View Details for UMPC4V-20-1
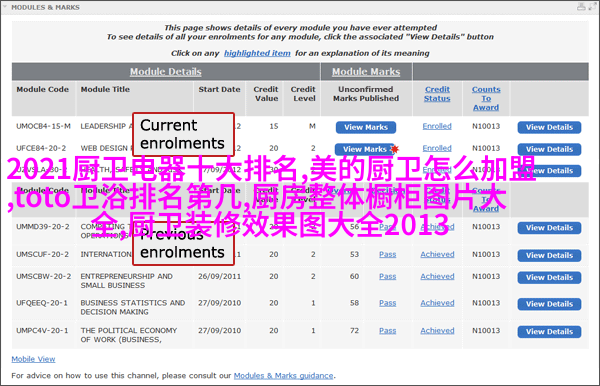Viewport: 600px width, 386px height. [x=549, y=332]
